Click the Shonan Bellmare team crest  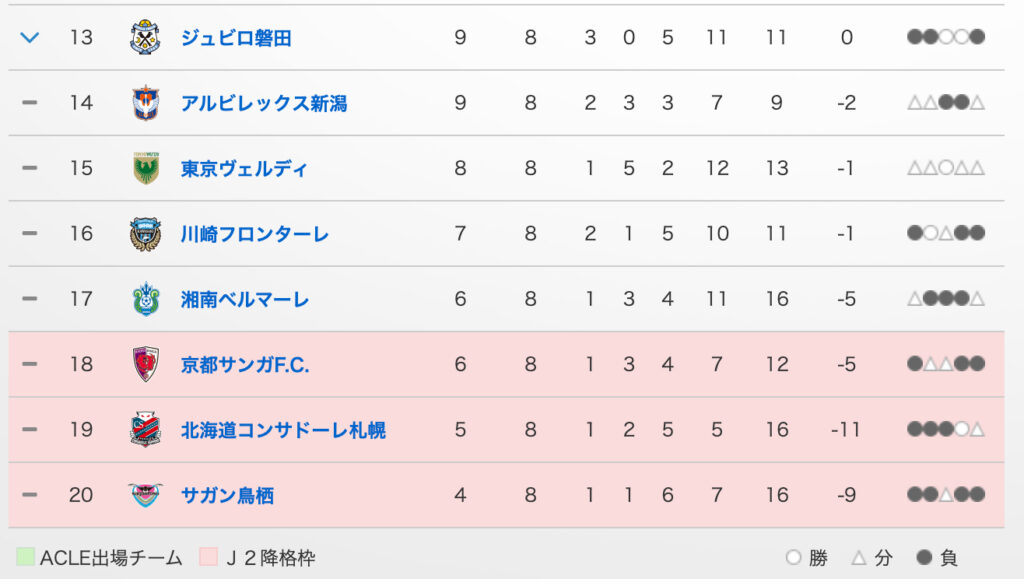[145, 299]
